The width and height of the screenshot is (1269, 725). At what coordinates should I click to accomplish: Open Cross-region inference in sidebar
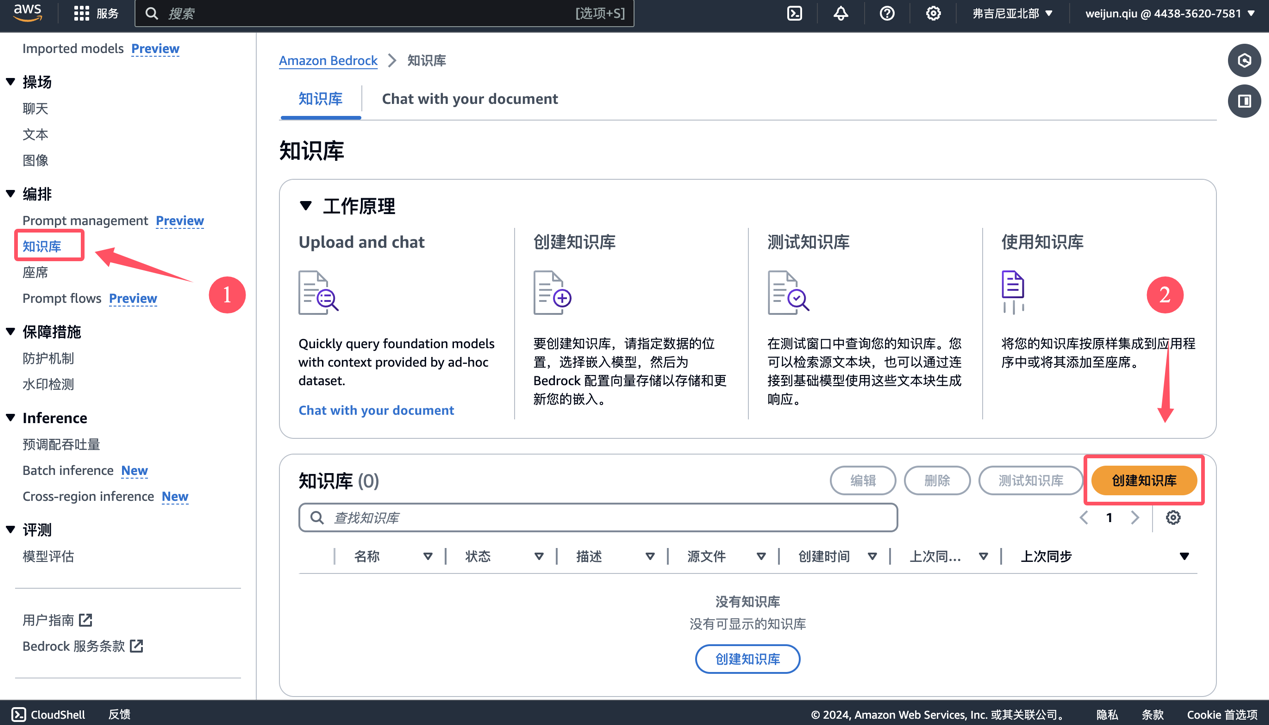click(88, 496)
